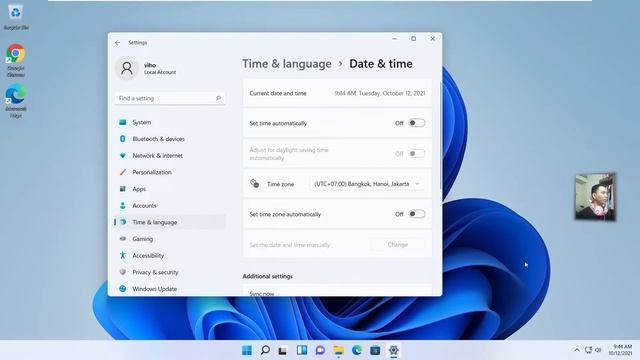Click the search magnifier in Find a setting
640x360 pixels.
coord(218,98)
